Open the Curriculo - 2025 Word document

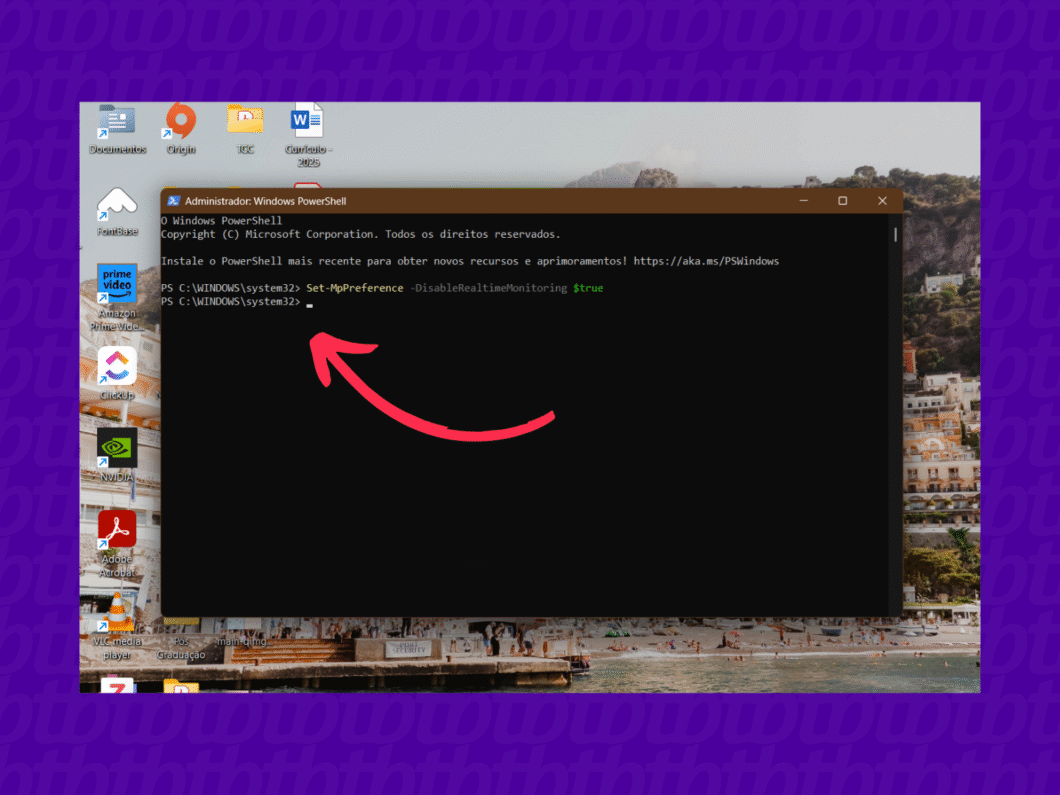pyautogui.click(x=308, y=135)
